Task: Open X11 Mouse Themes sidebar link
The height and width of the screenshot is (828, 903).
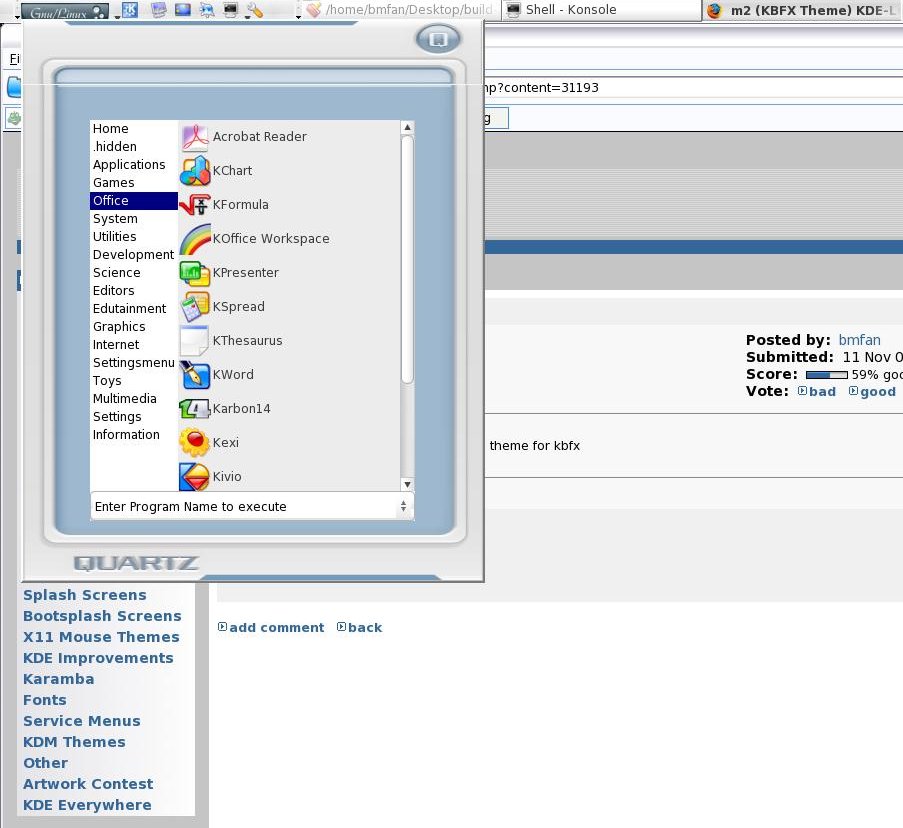Action: tap(101, 637)
